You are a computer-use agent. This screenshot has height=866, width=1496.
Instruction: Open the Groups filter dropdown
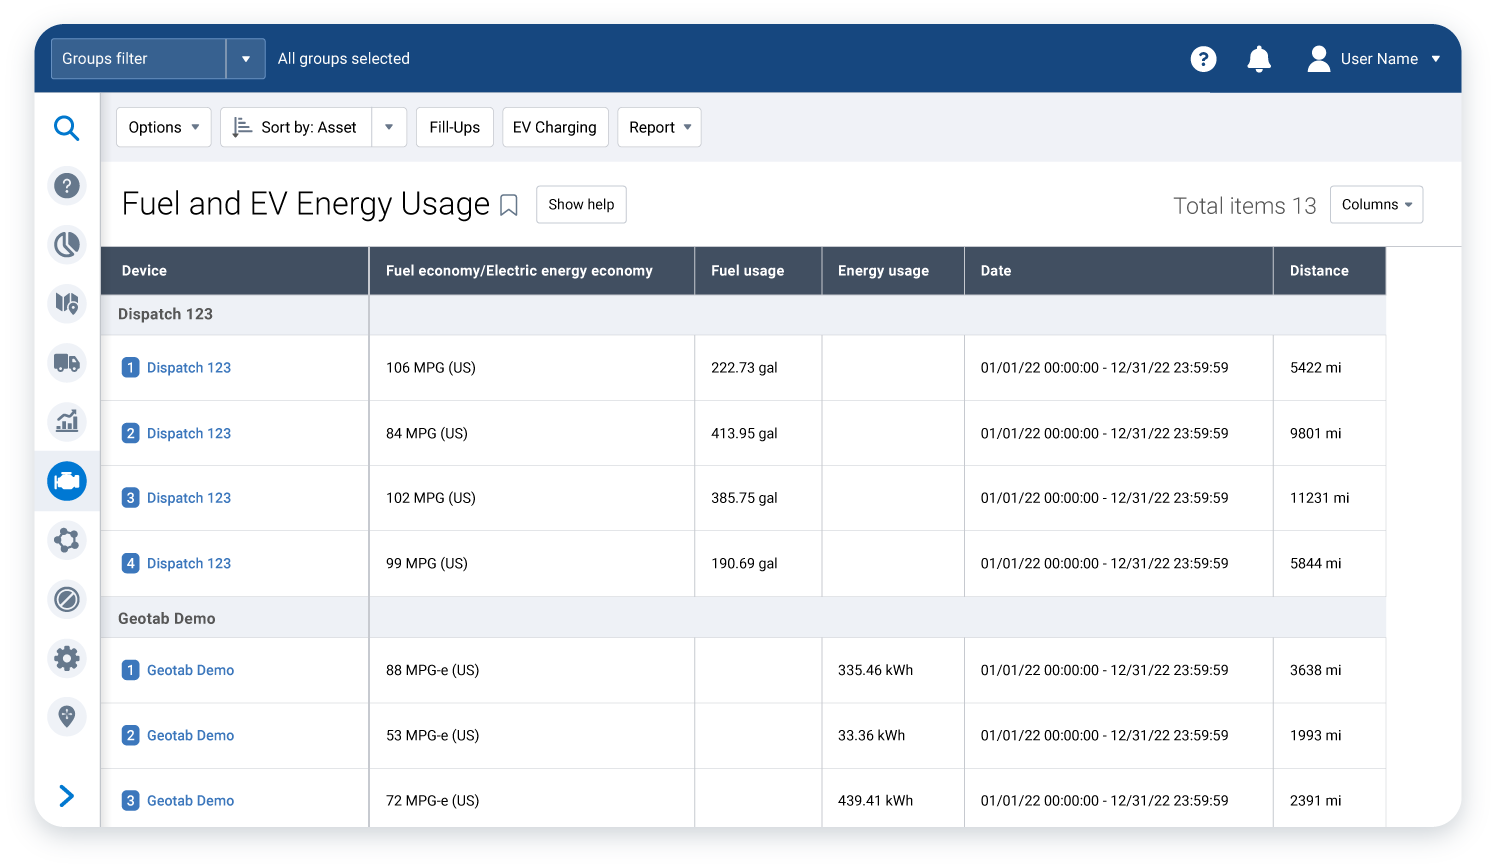coord(245,58)
